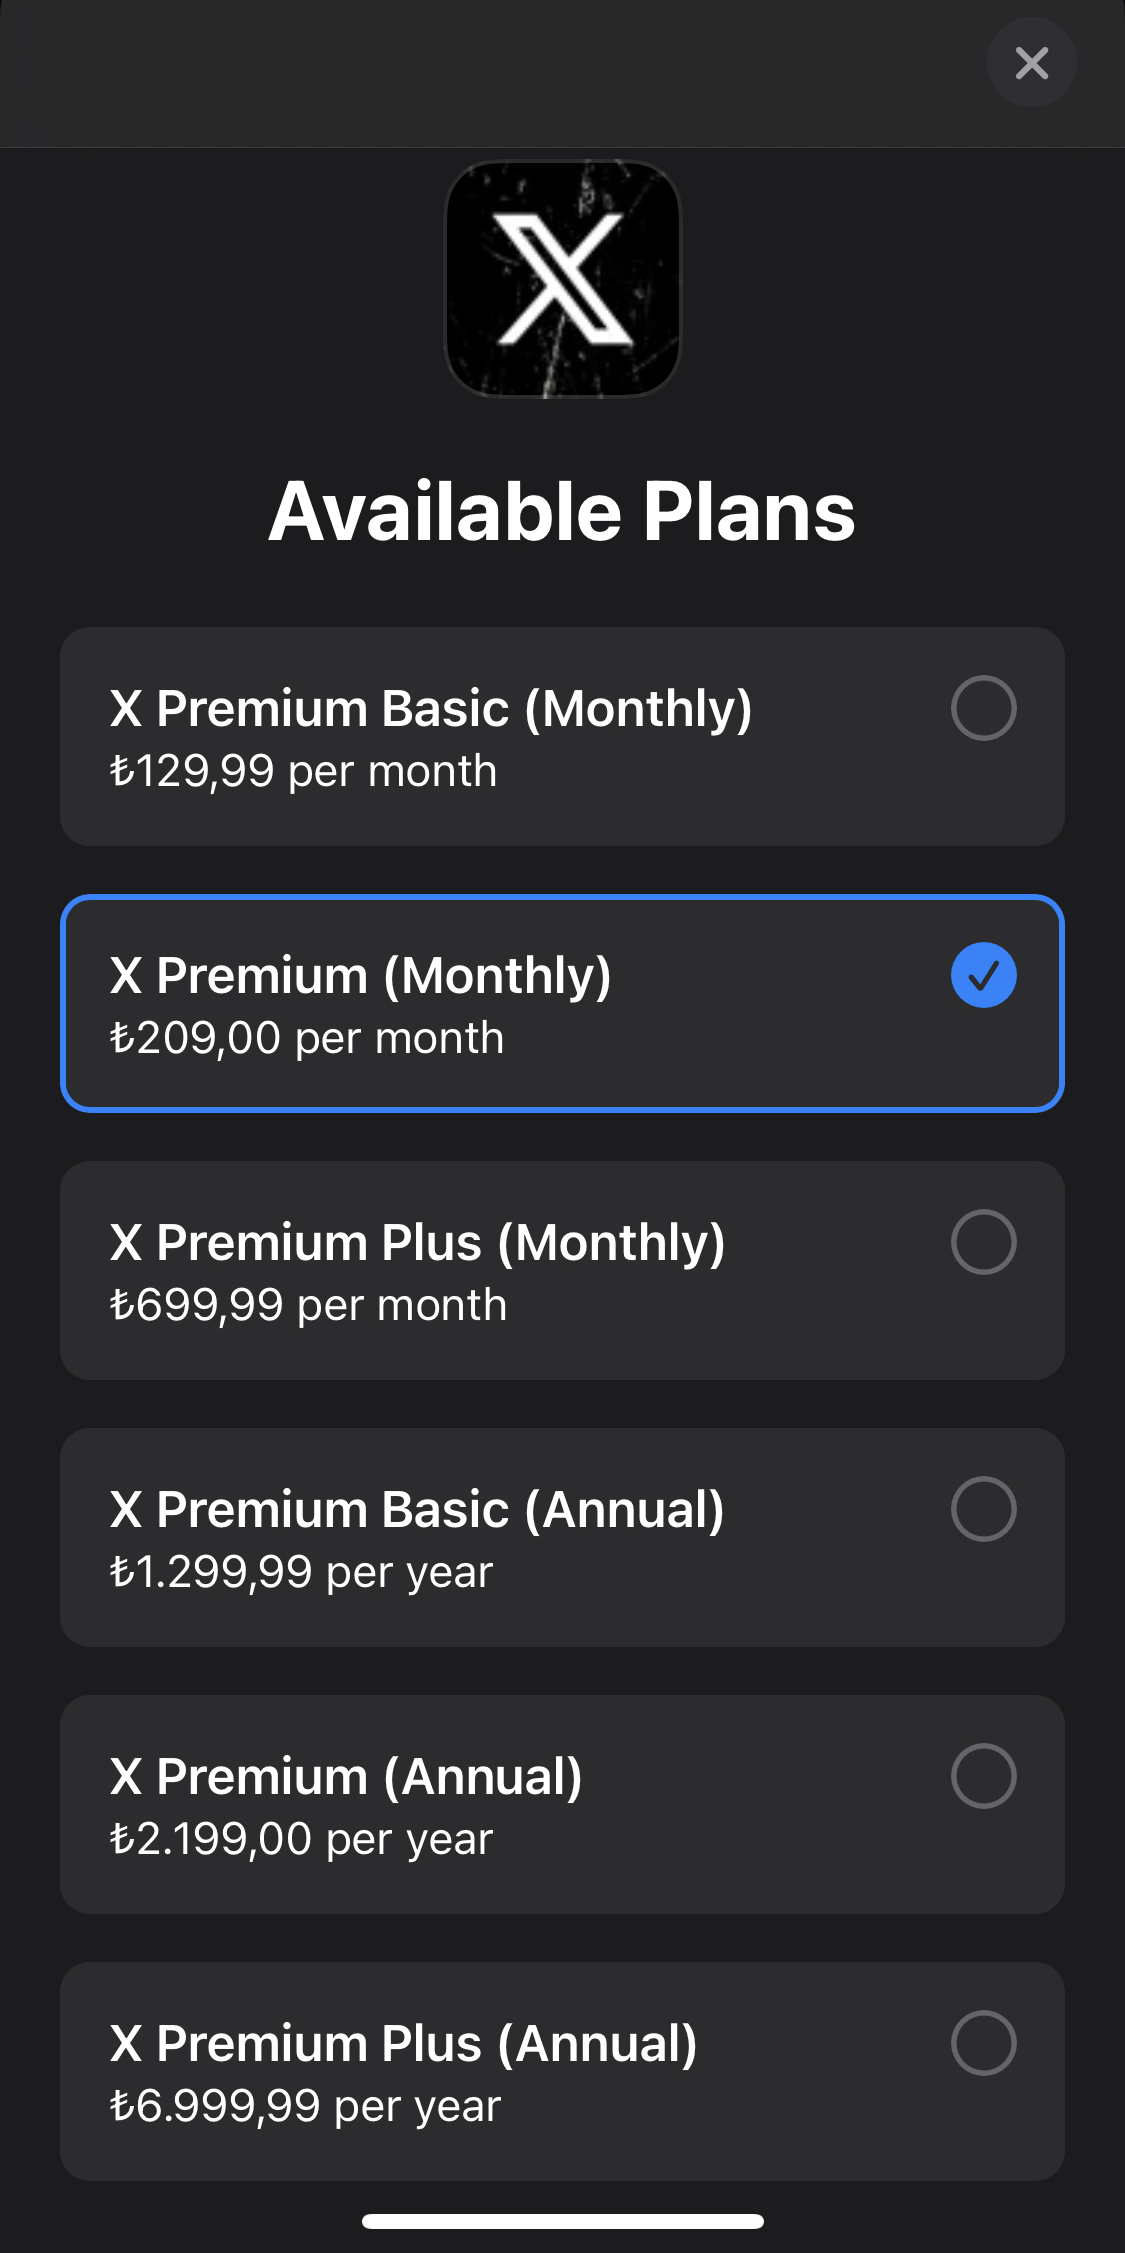The image size is (1125, 2253).
Task: Click the Available Plans heading
Action: coord(562,512)
